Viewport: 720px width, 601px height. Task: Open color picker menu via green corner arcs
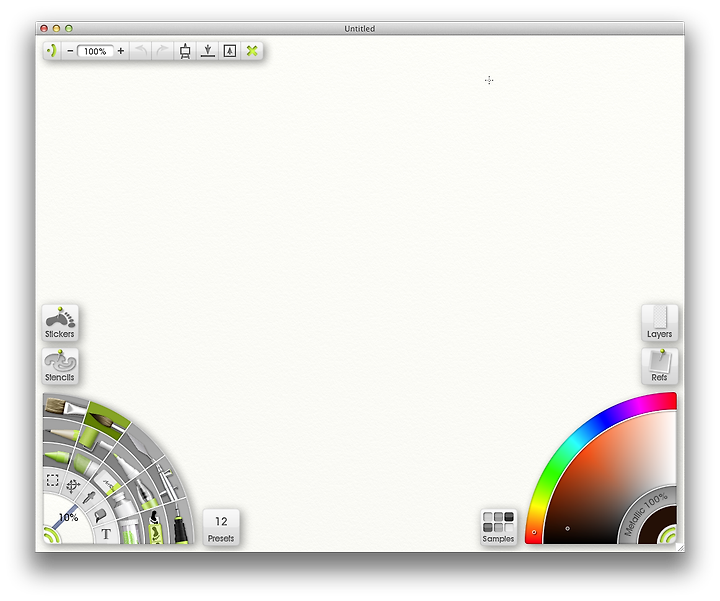[669, 536]
